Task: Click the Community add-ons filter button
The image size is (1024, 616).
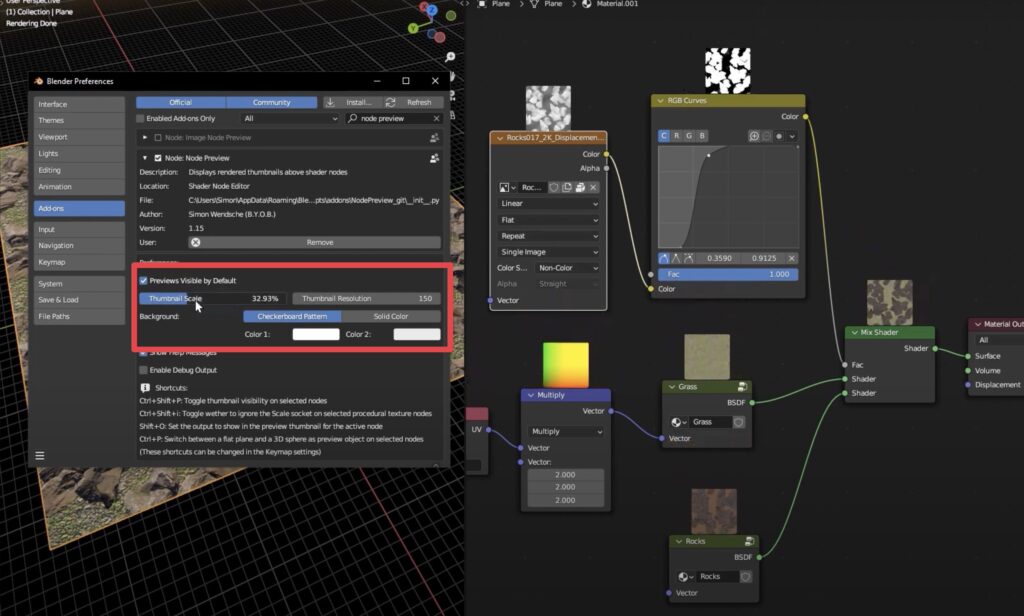Action: point(272,103)
